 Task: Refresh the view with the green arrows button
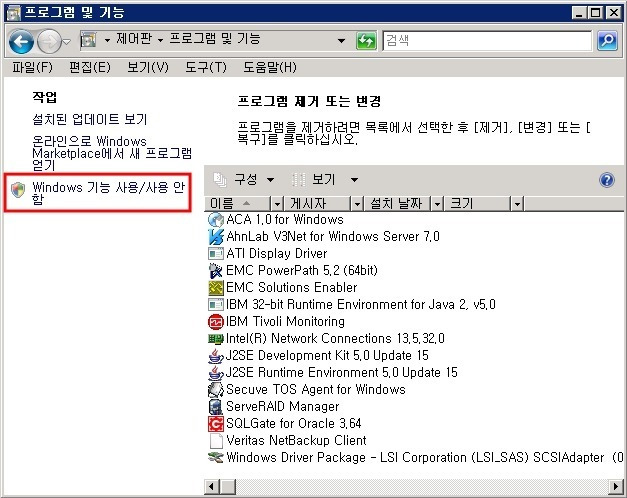(x=366, y=41)
